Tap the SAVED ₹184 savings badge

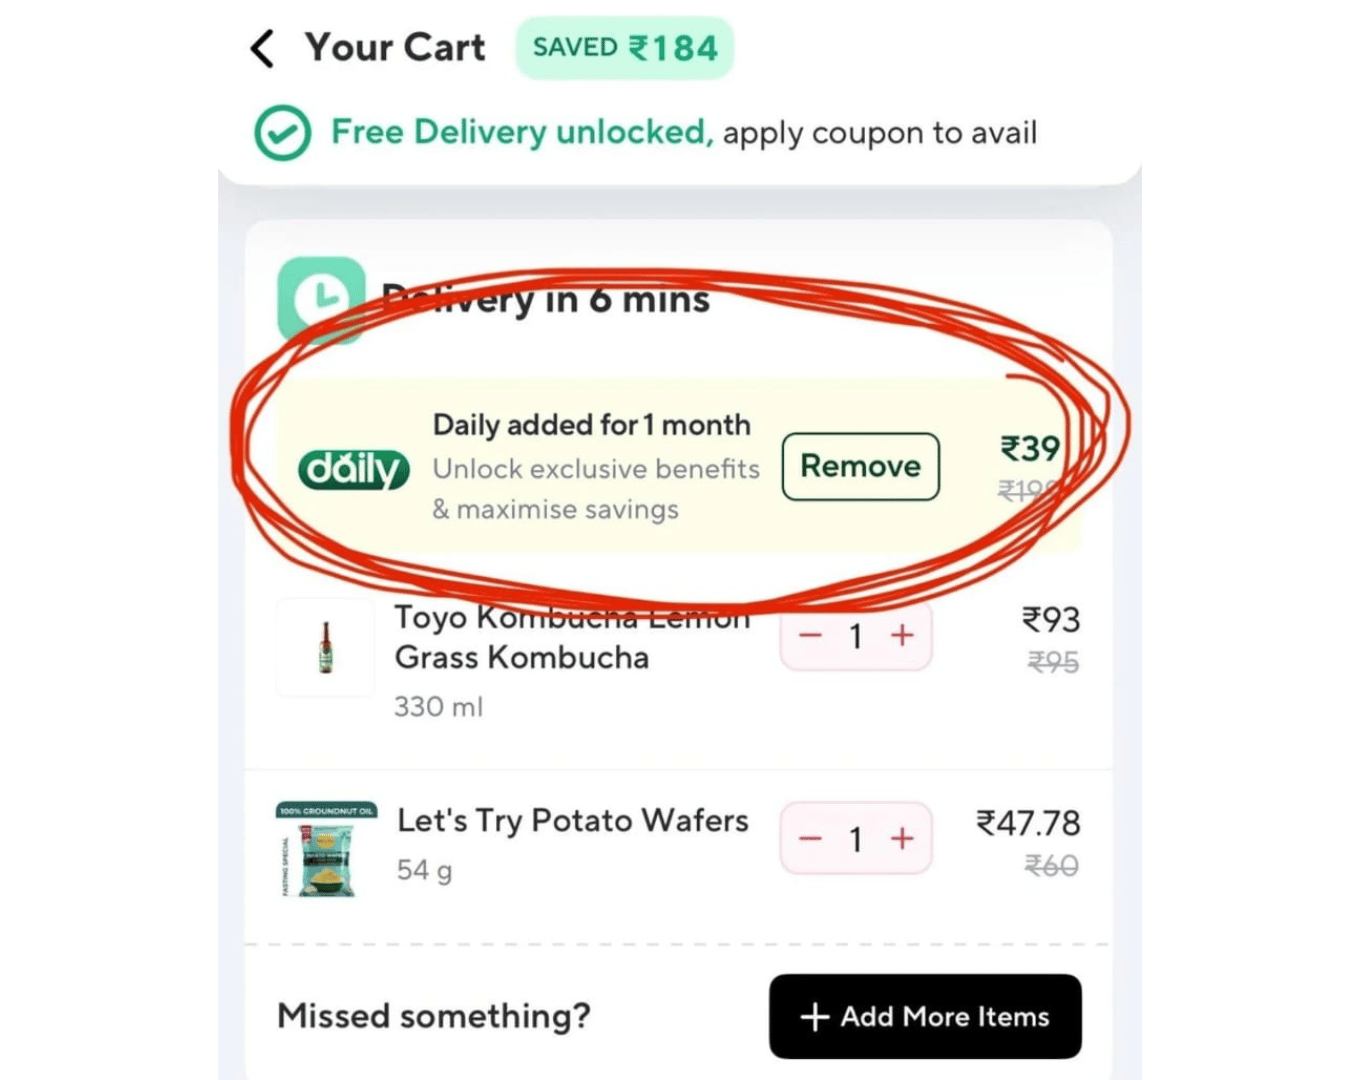pyautogui.click(x=624, y=48)
